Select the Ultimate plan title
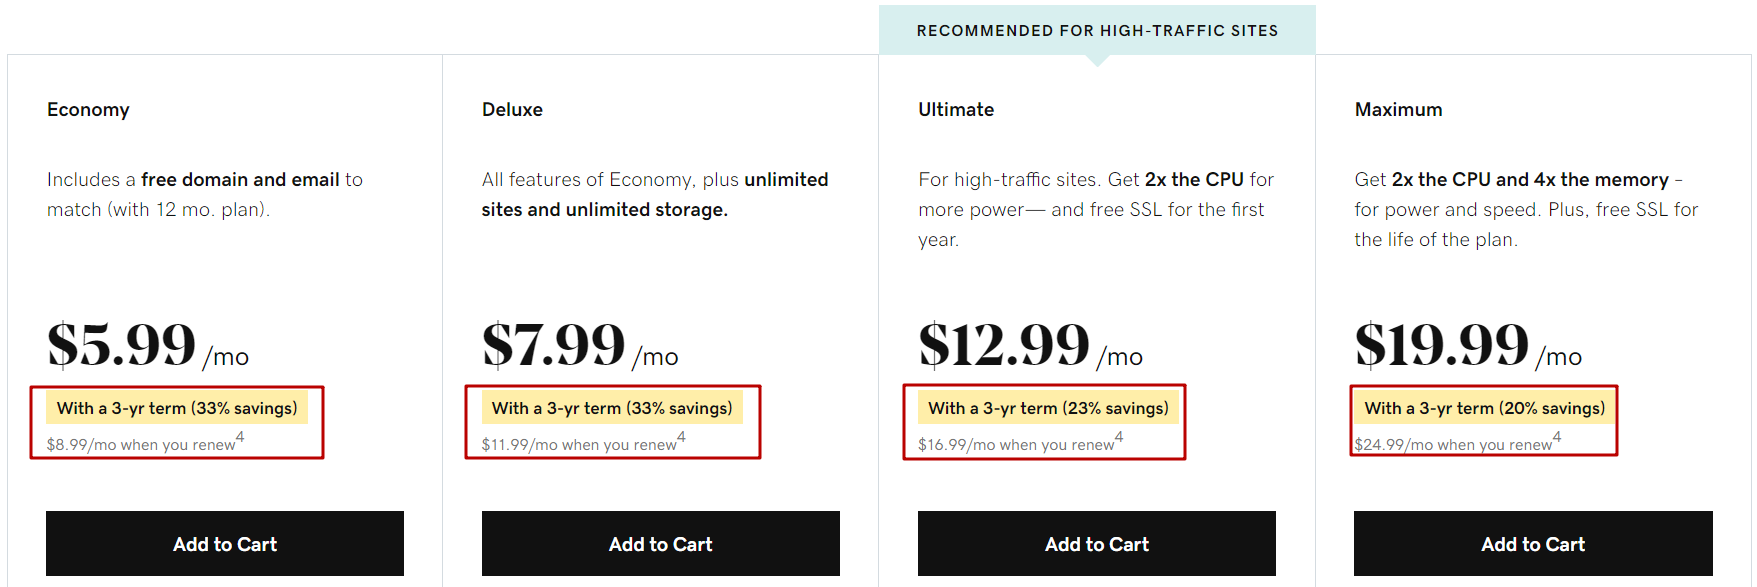 coord(955,109)
